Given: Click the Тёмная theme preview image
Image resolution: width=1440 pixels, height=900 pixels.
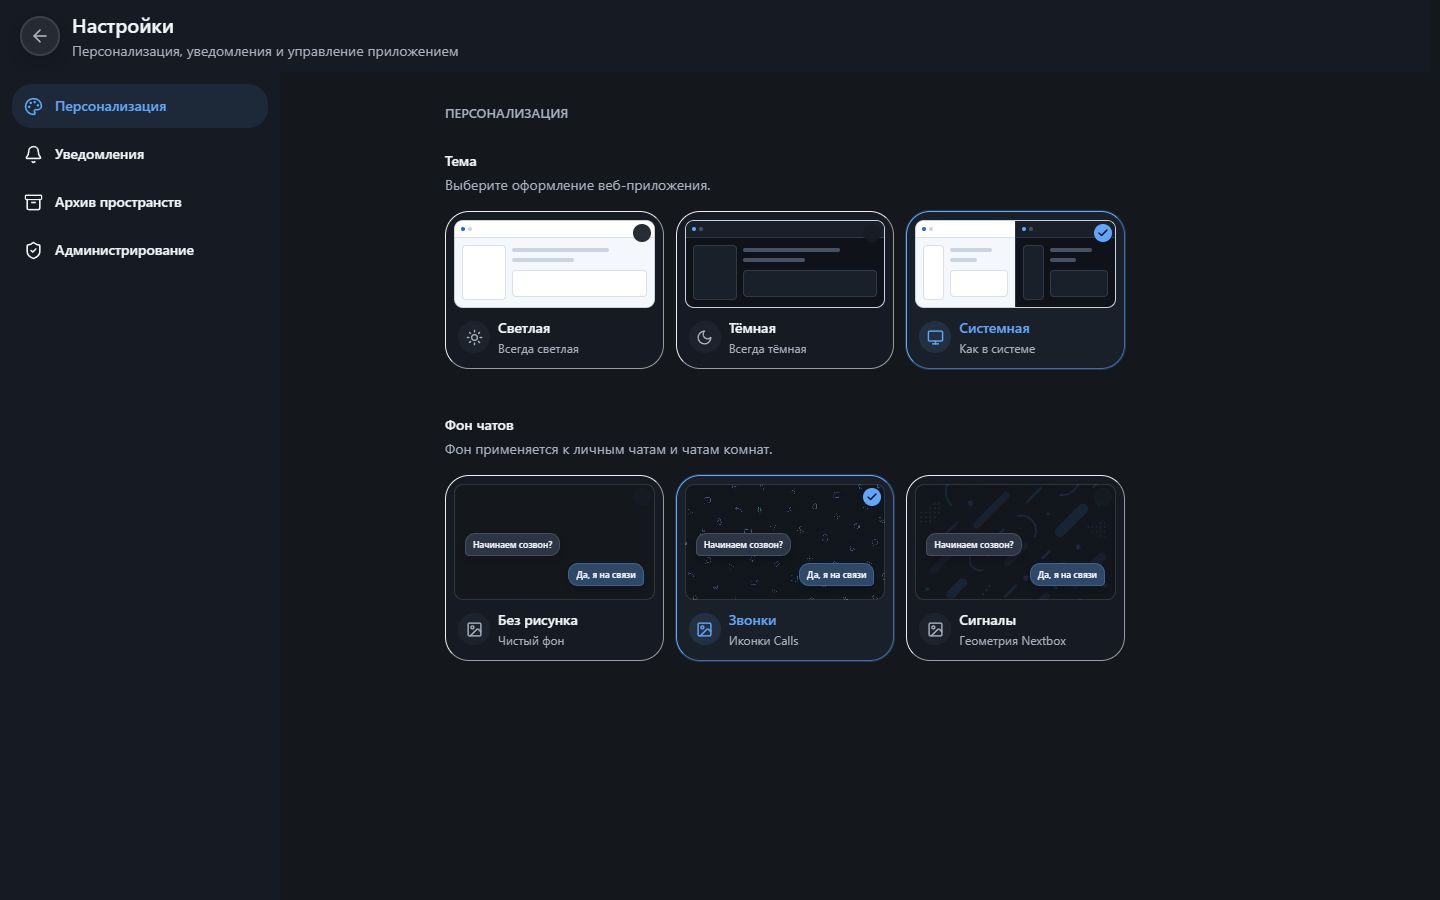Looking at the screenshot, I should [785, 264].
